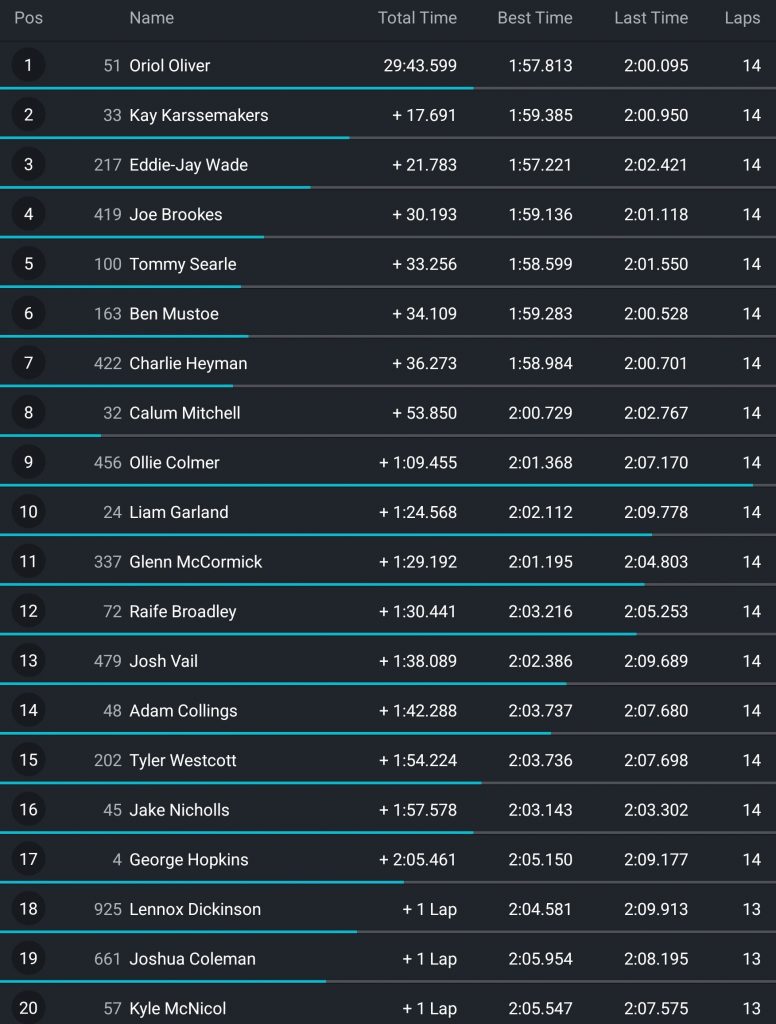Click the position 20 circle badge
Viewport: 776px width, 1024px height.
28,1008
